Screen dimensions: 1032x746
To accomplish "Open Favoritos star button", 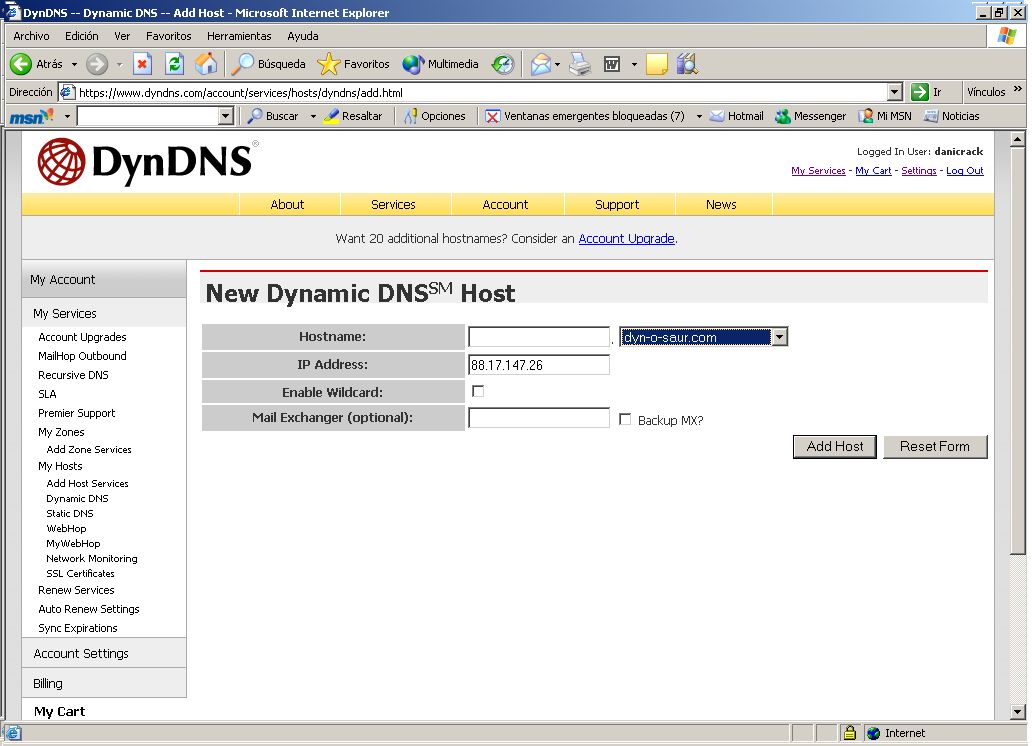I will (x=353, y=64).
